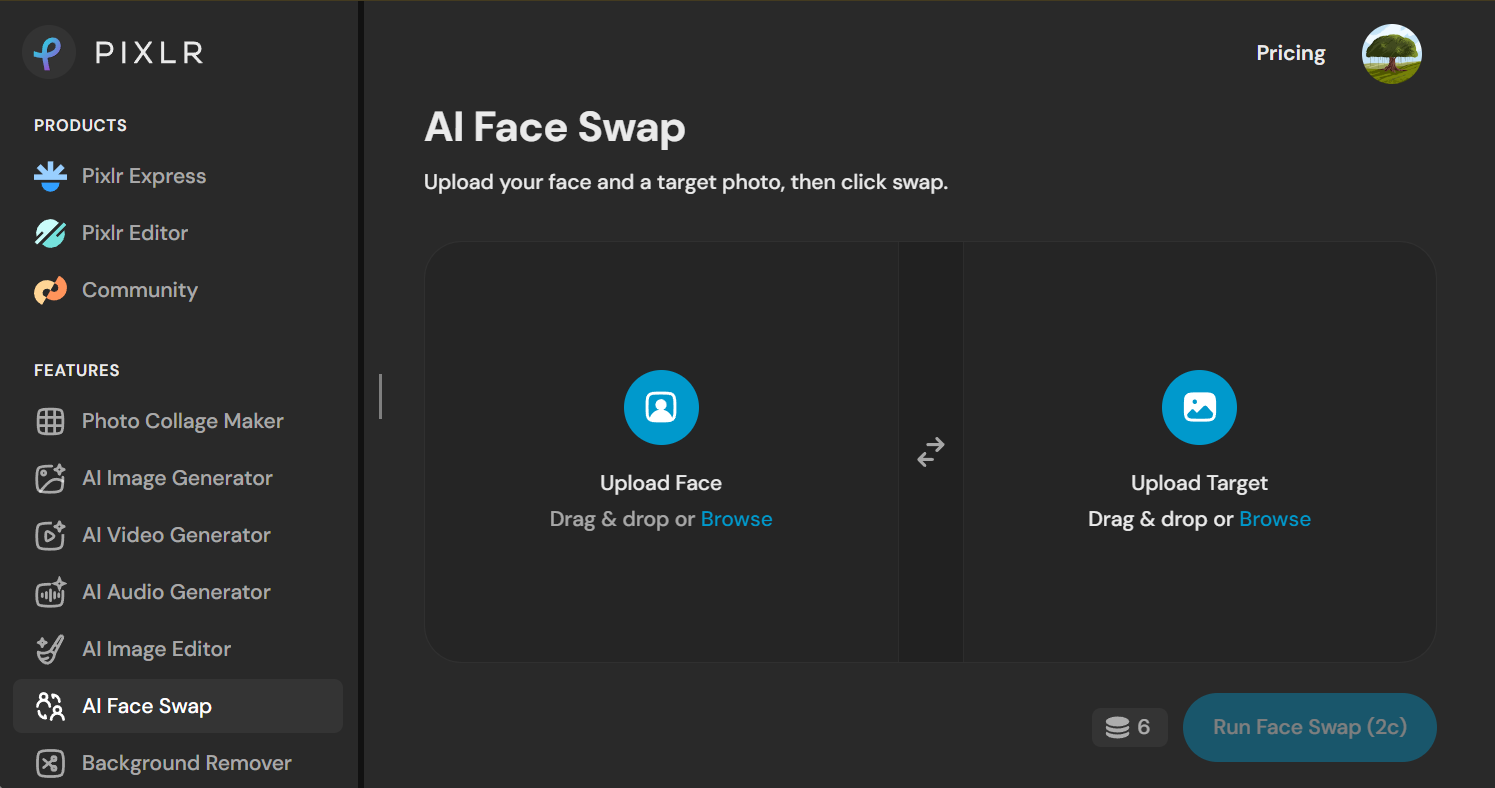The width and height of the screenshot is (1495, 788).
Task: Click the Community icon
Action: 50,290
